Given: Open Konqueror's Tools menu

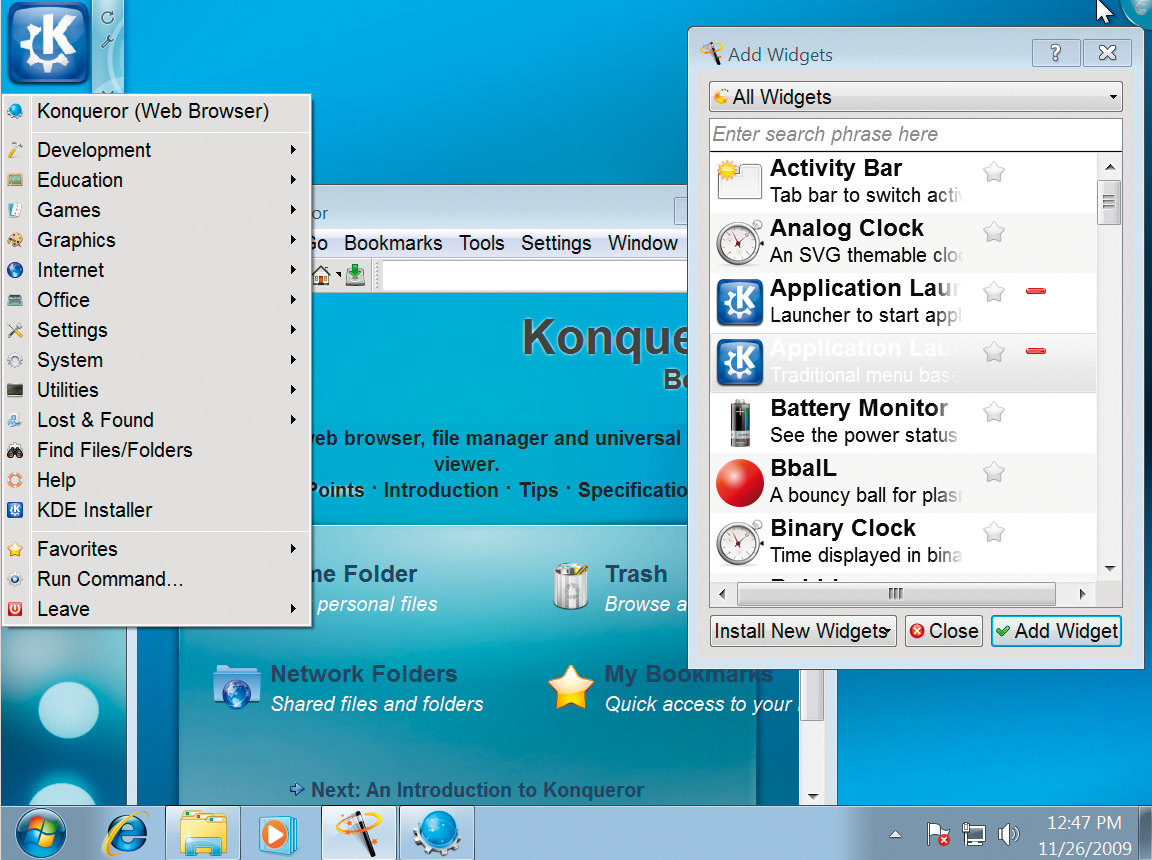Looking at the screenshot, I should (482, 243).
